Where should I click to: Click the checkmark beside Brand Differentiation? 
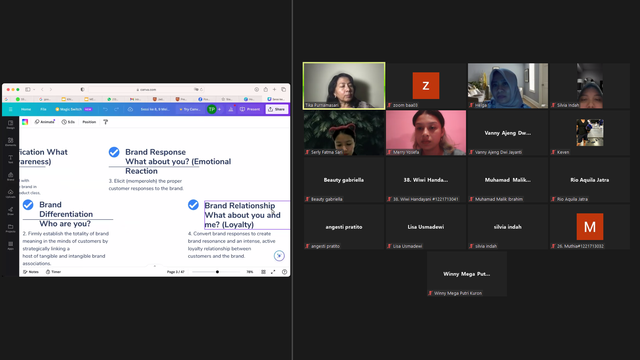click(28, 205)
